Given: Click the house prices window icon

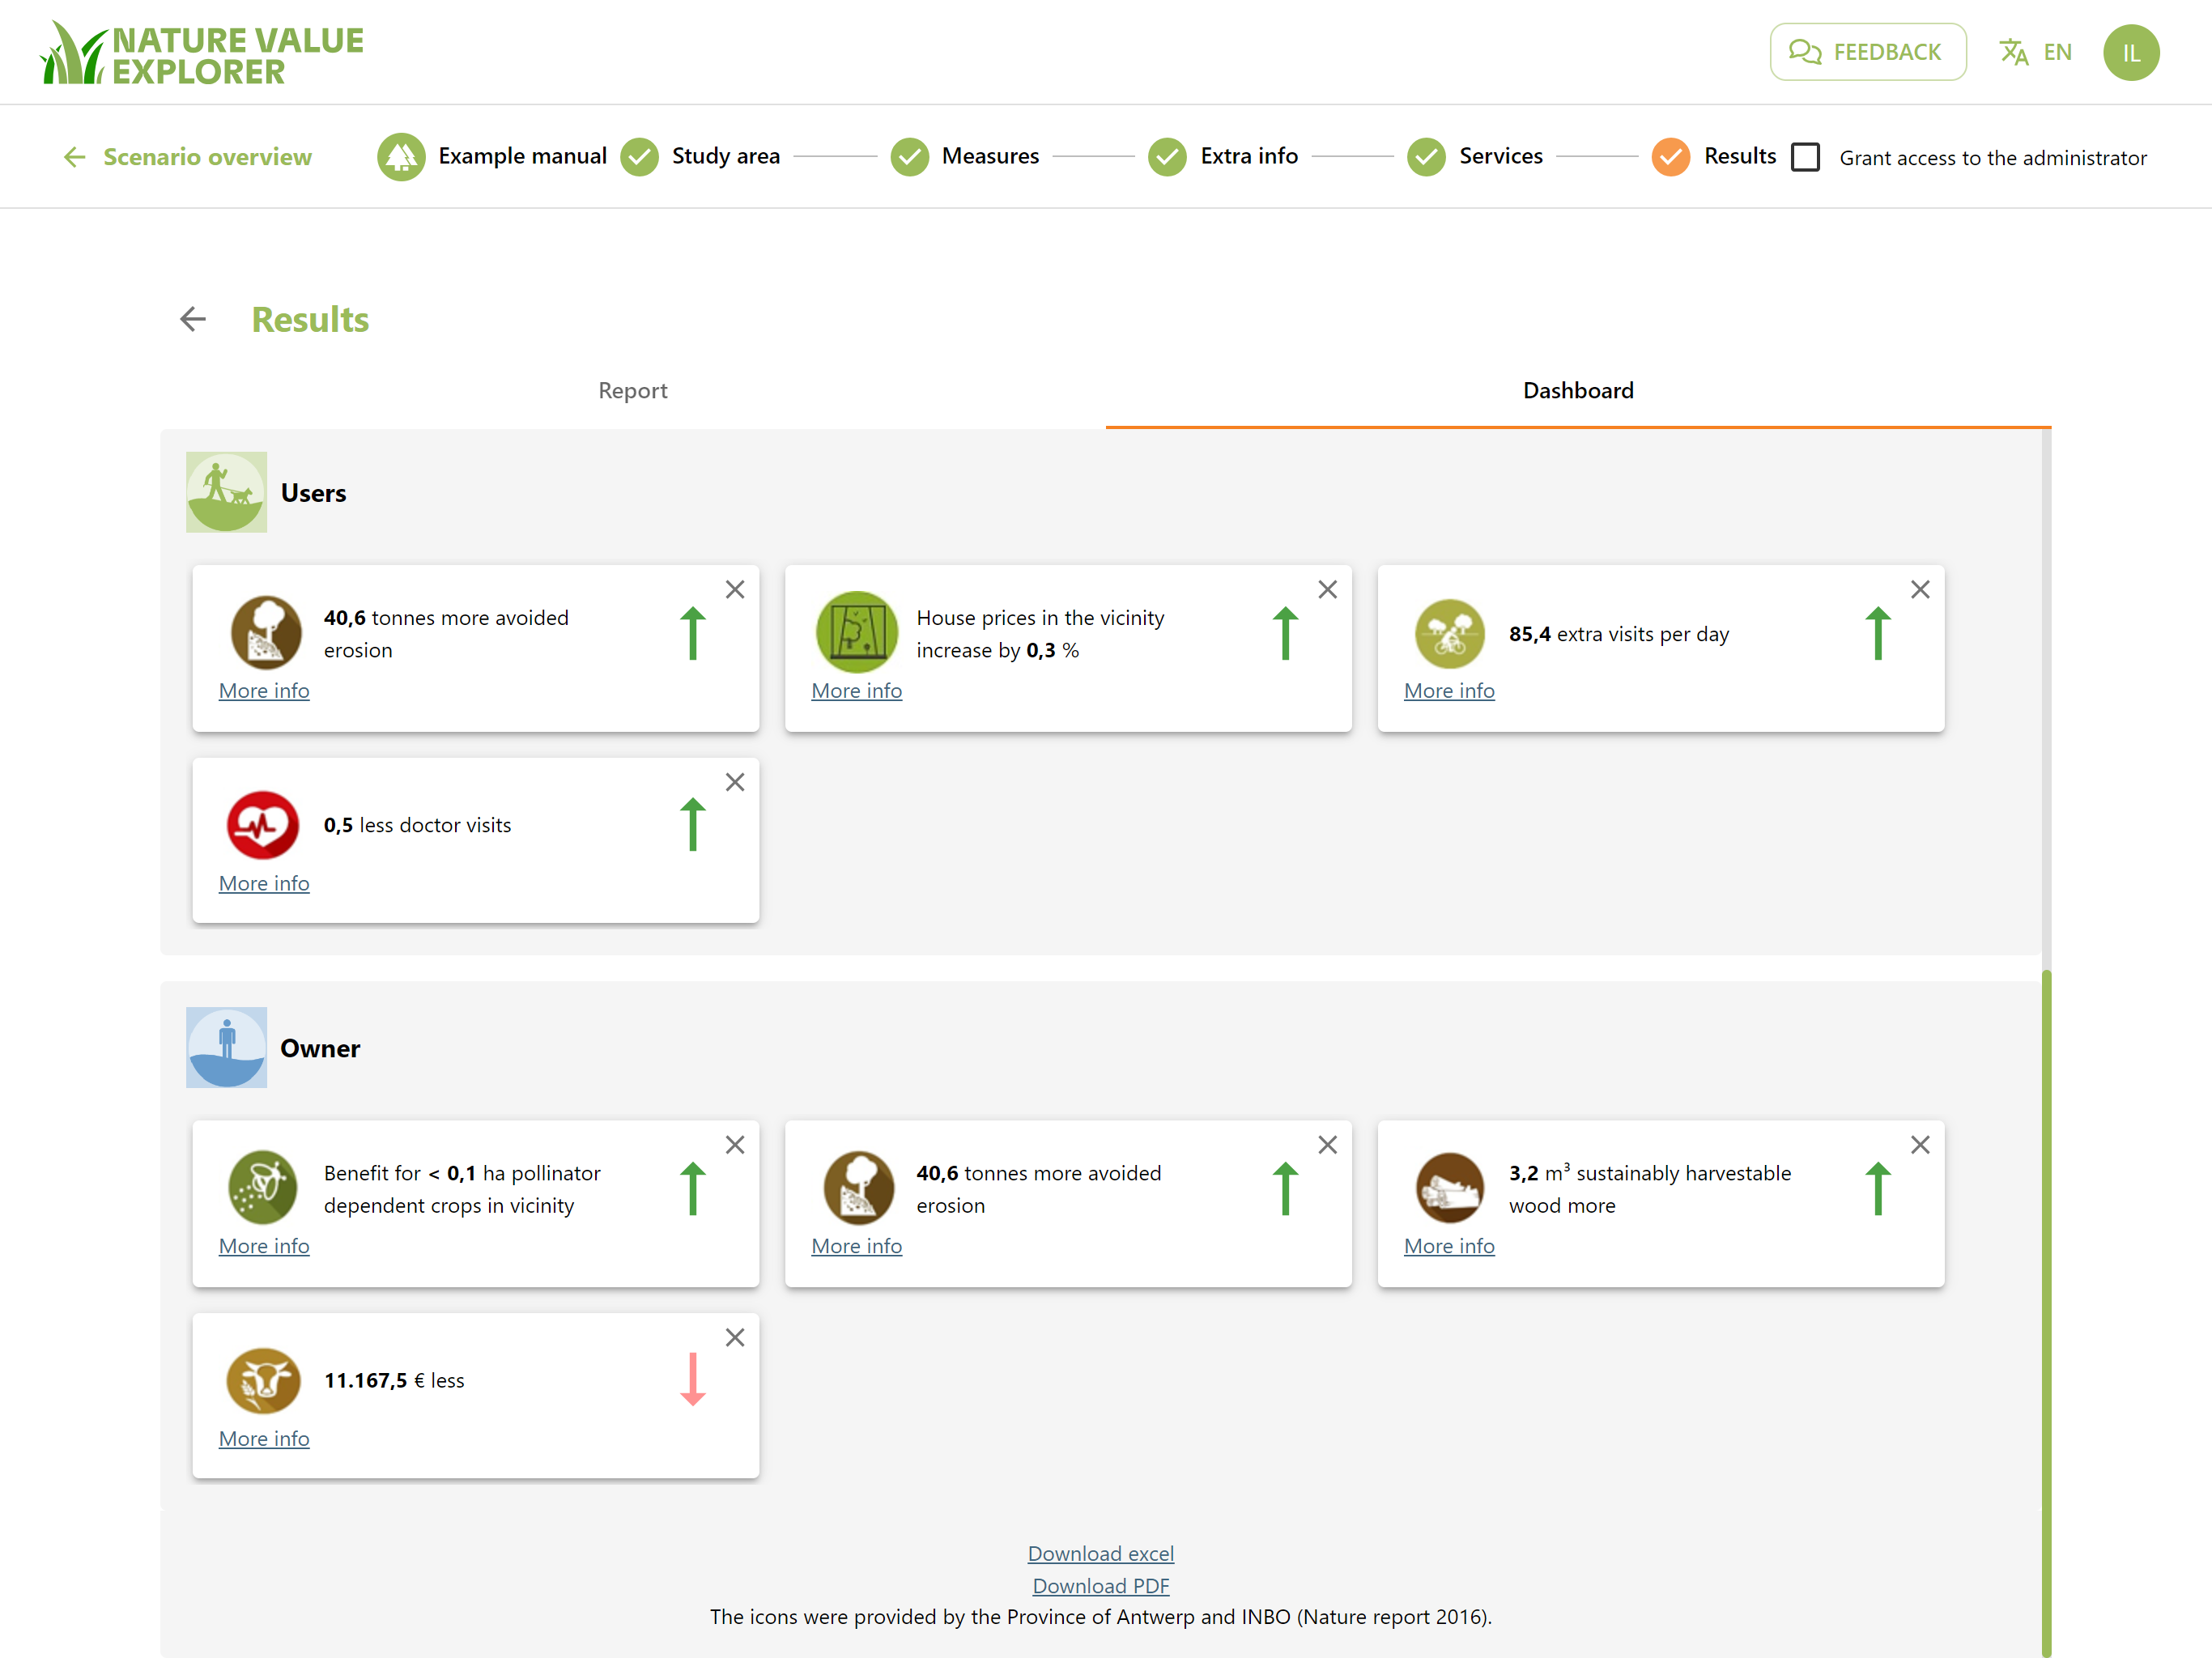Looking at the screenshot, I should click(x=857, y=632).
